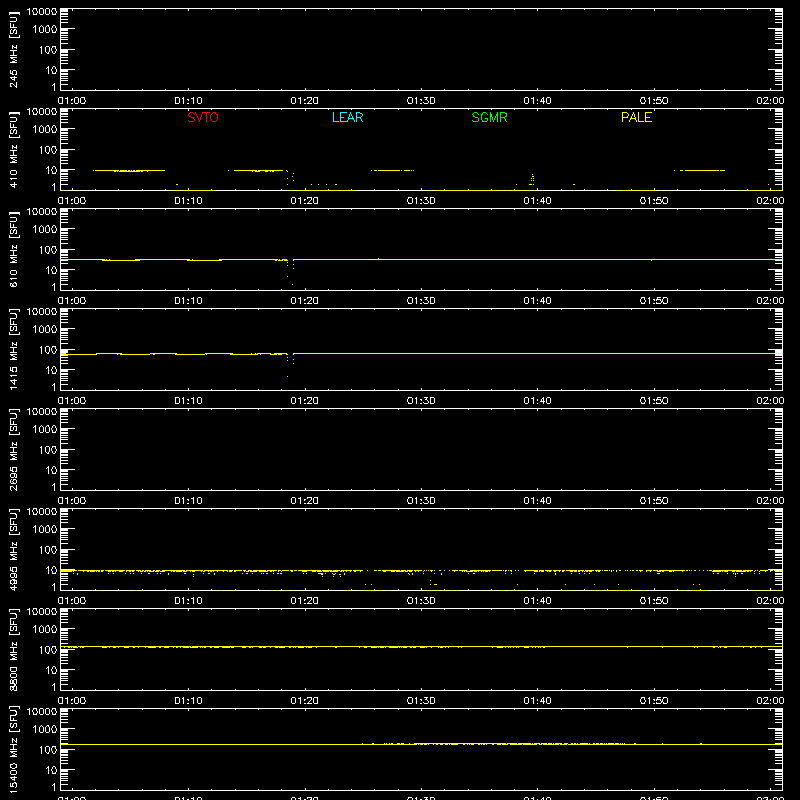Click the 1000 value on 2695 MHz axis
800x800 pixels.
tap(45, 430)
